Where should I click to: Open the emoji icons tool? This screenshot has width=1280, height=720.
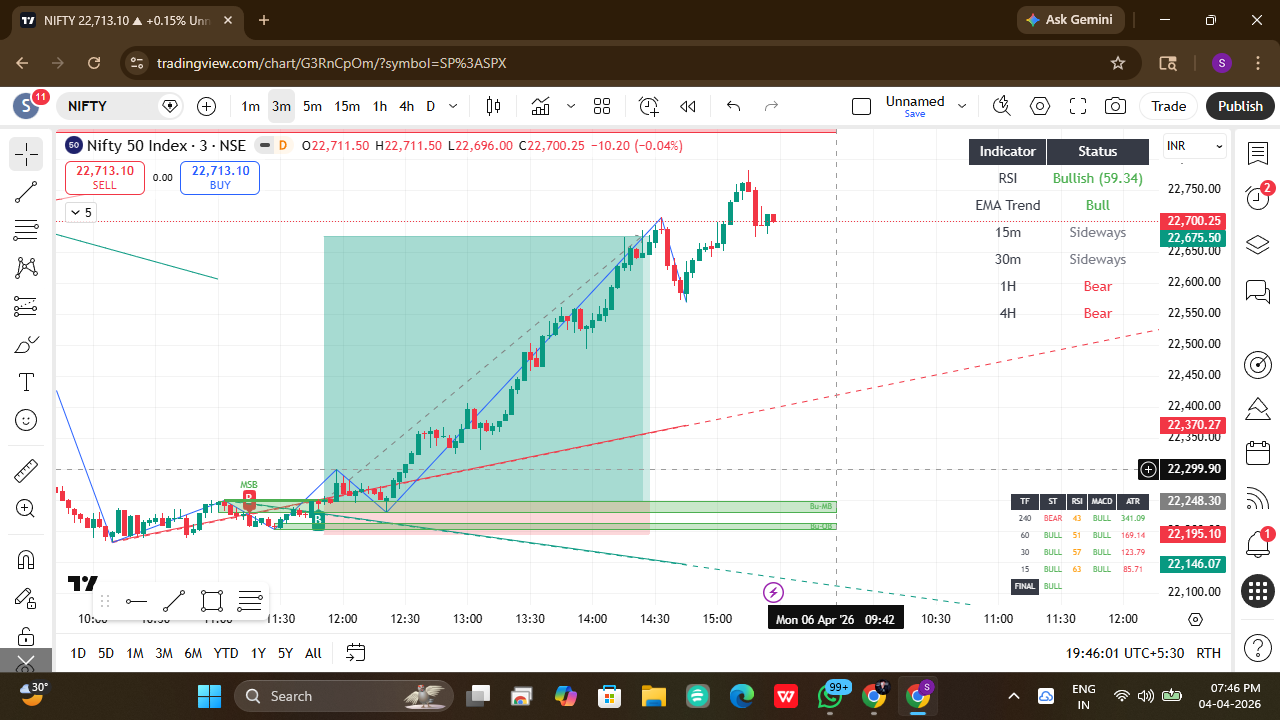pos(26,421)
